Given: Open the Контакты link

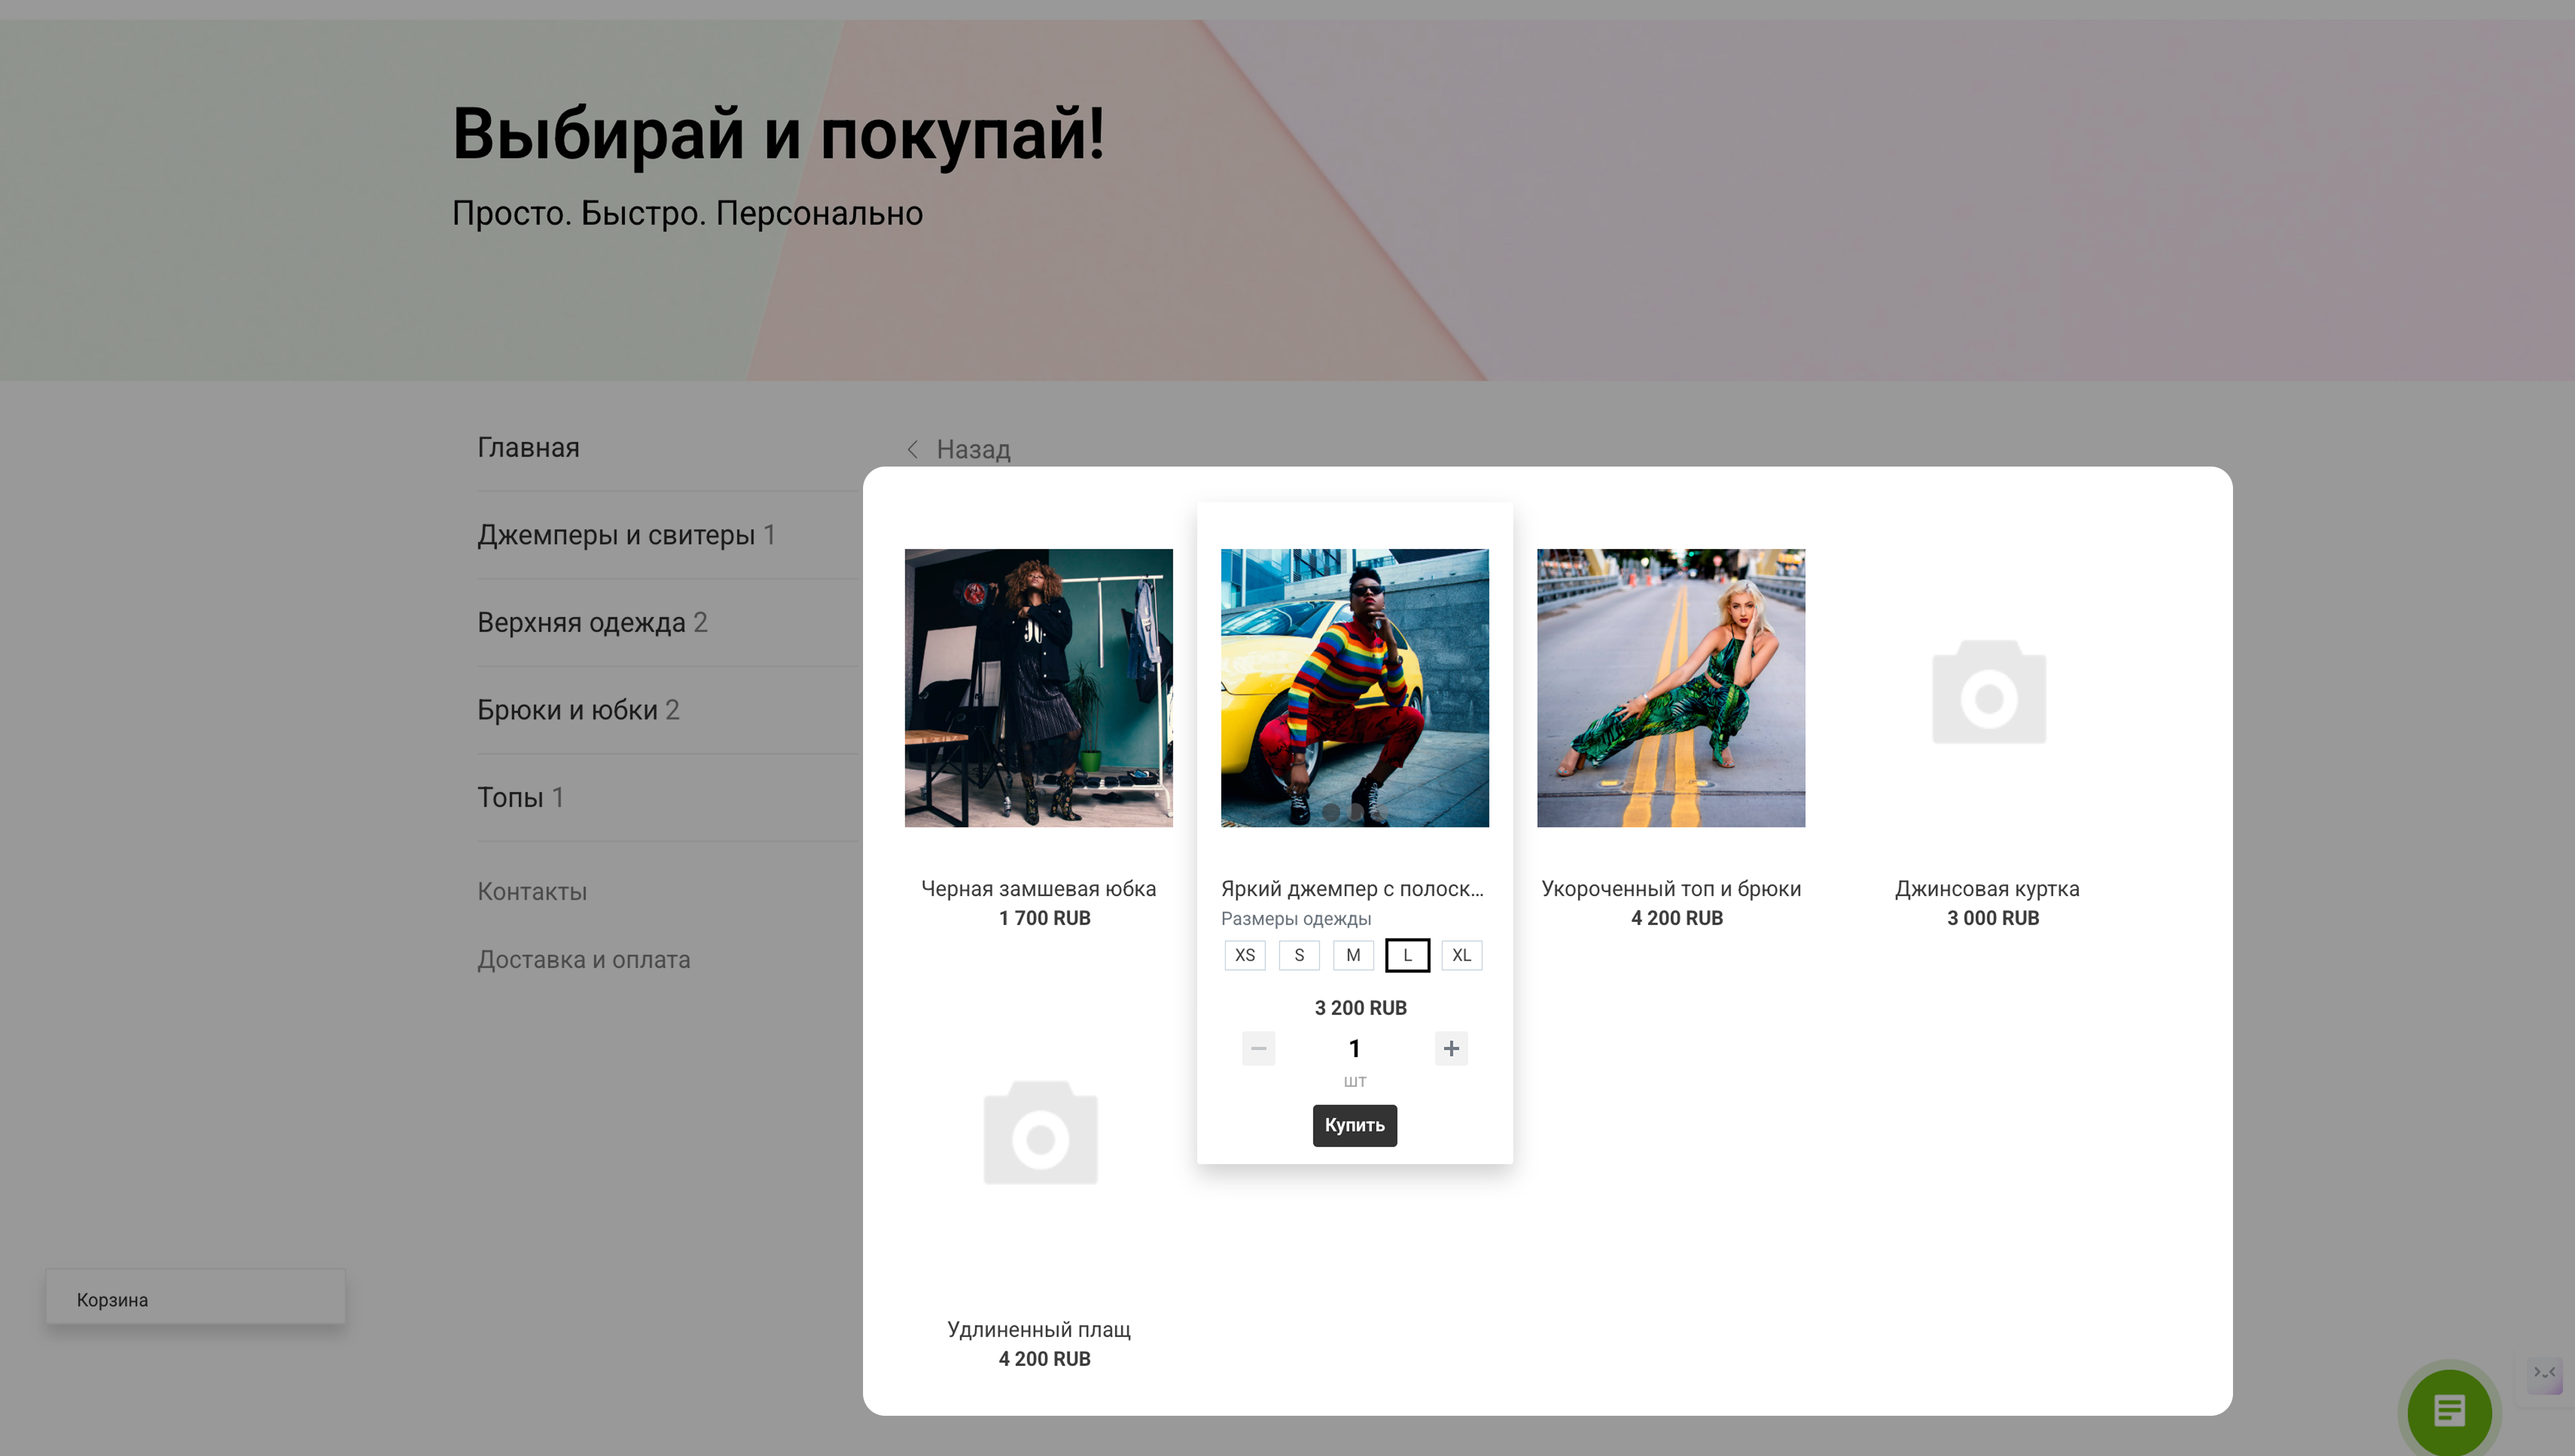Looking at the screenshot, I should pyautogui.click(x=532, y=891).
